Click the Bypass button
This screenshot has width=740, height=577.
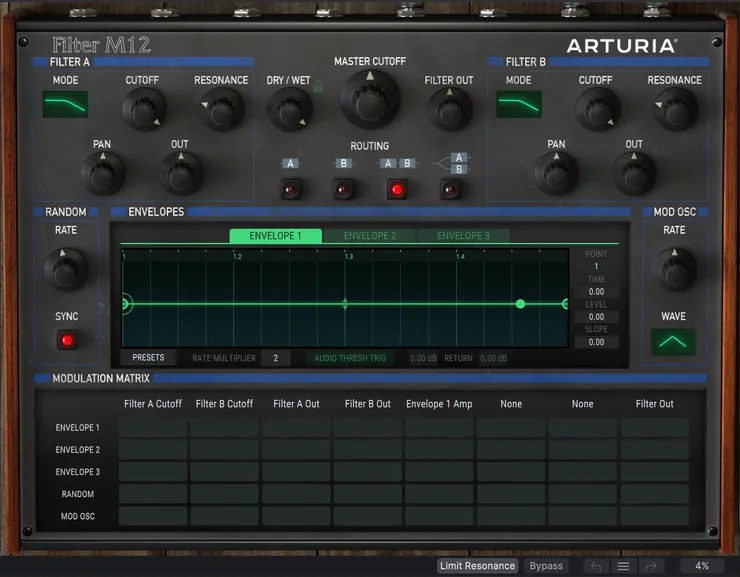point(546,566)
